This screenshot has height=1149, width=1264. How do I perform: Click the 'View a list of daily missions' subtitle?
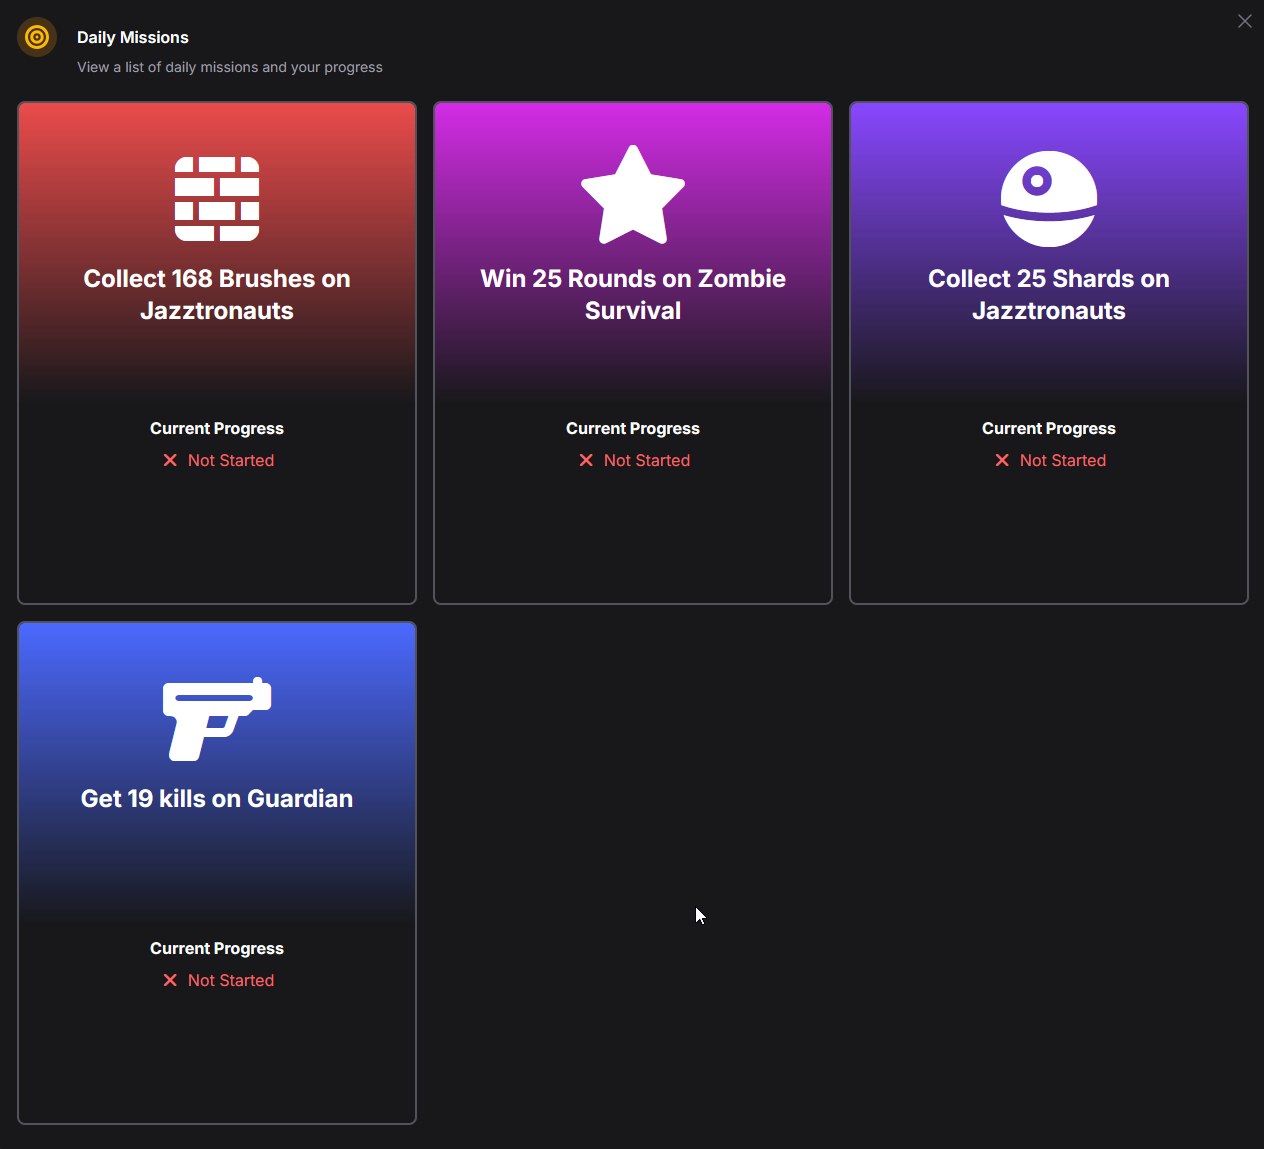[x=230, y=67]
